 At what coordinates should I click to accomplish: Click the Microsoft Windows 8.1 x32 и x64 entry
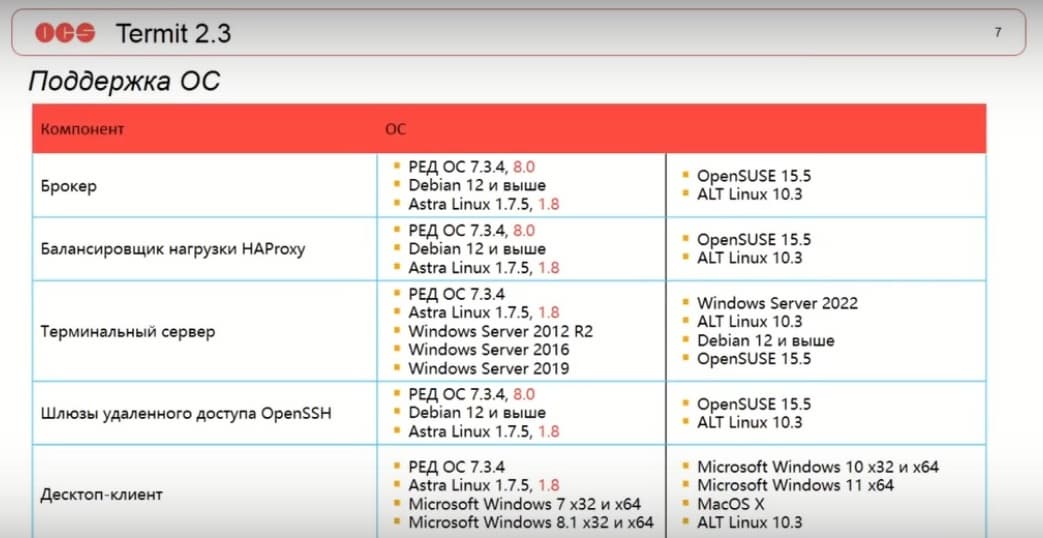coord(530,522)
